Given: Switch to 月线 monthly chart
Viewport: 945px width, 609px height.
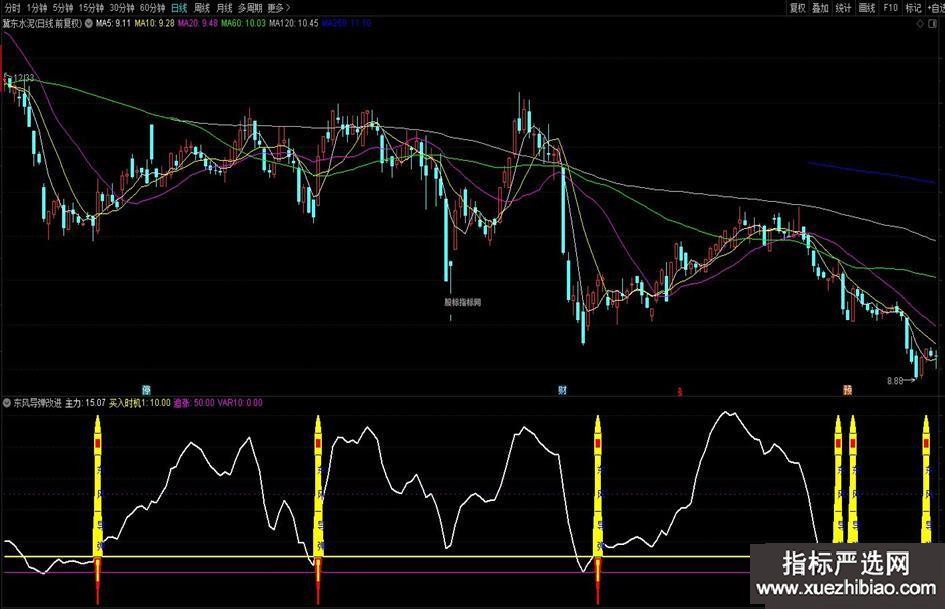Looking at the screenshot, I should 224,8.
